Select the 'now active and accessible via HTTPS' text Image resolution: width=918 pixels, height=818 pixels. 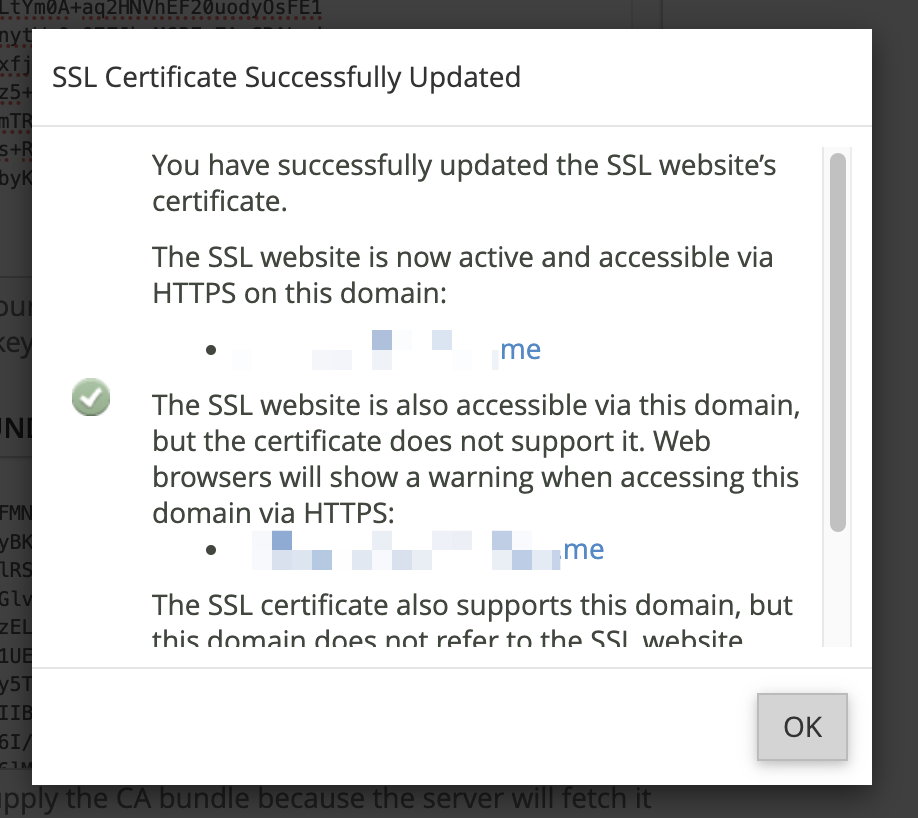463,275
